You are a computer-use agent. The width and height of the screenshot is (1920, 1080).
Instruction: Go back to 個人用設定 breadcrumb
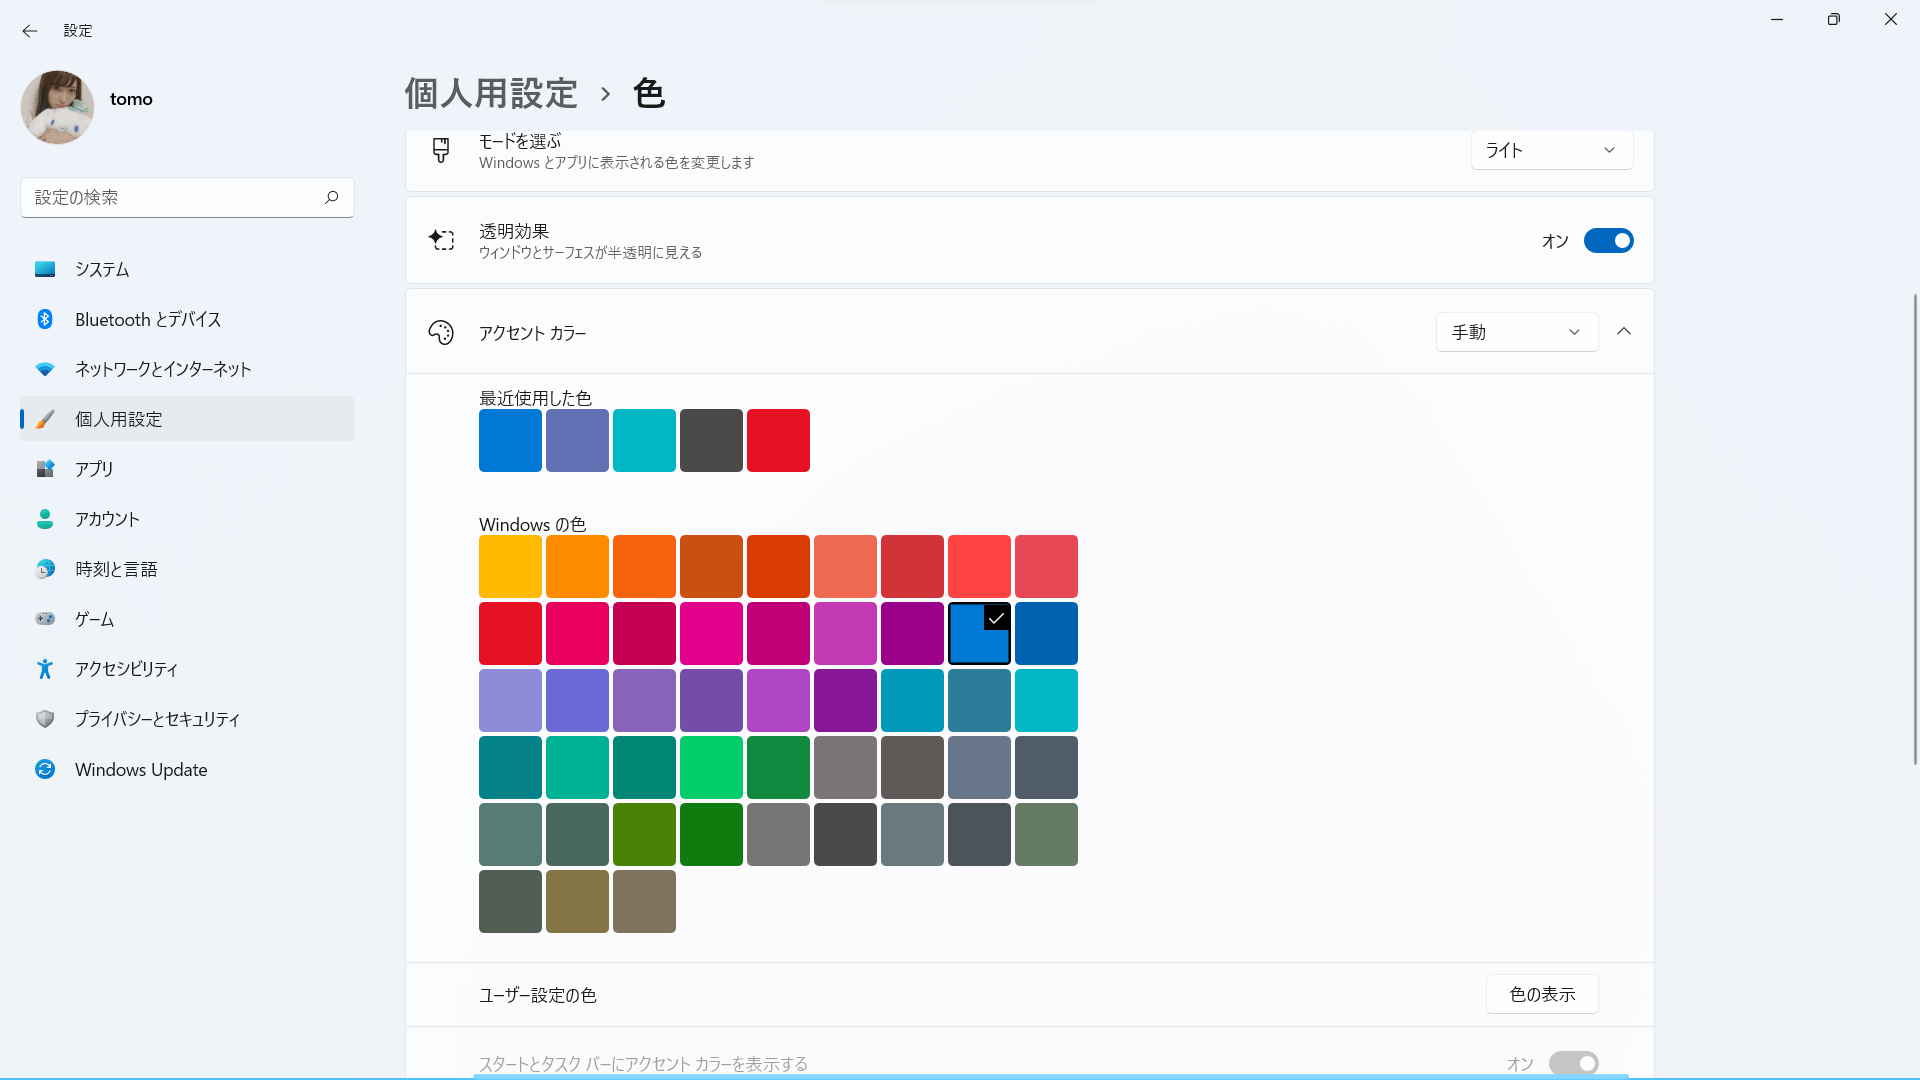(x=491, y=94)
